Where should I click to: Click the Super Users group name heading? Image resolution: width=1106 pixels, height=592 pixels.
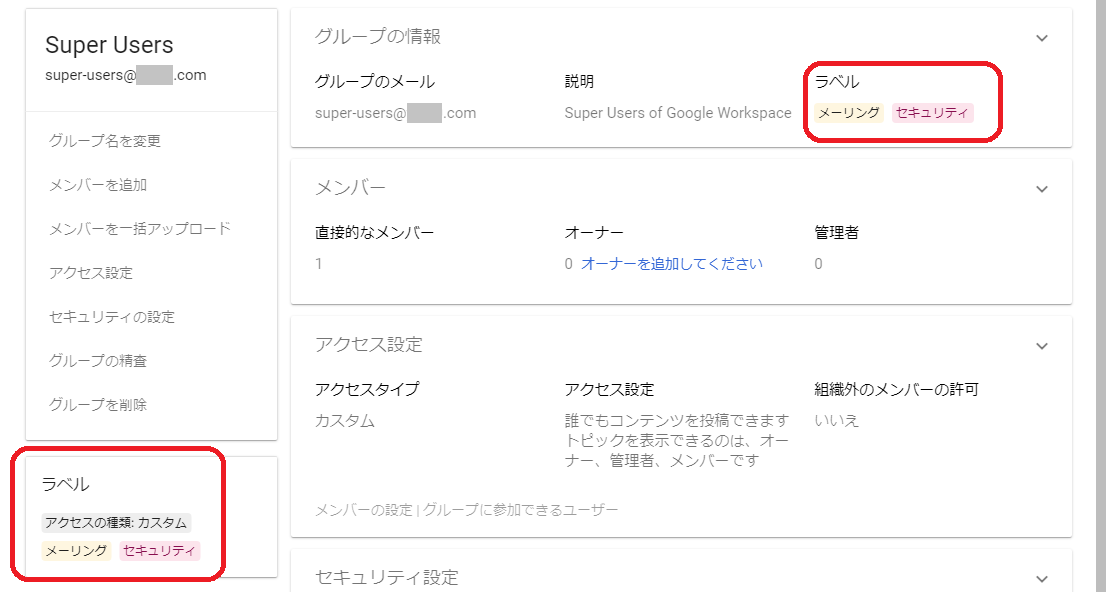[109, 44]
